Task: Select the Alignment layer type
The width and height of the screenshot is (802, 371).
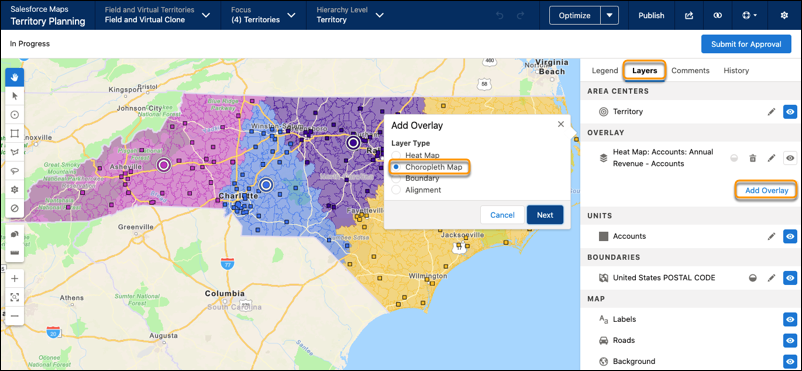Action: (396, 190)
